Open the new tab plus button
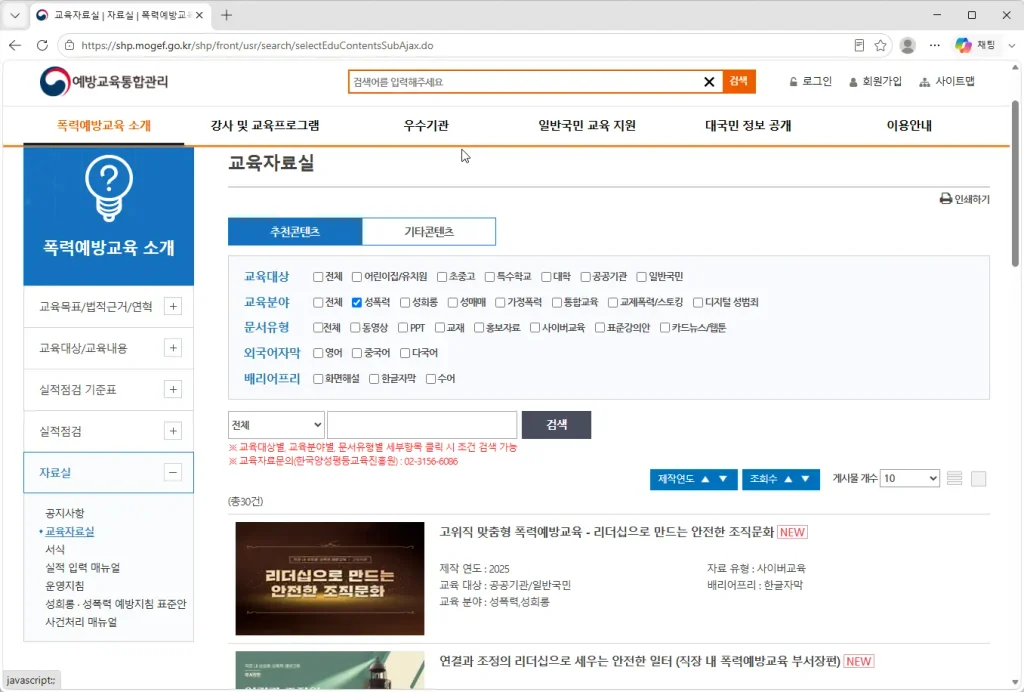 [226, 15]
